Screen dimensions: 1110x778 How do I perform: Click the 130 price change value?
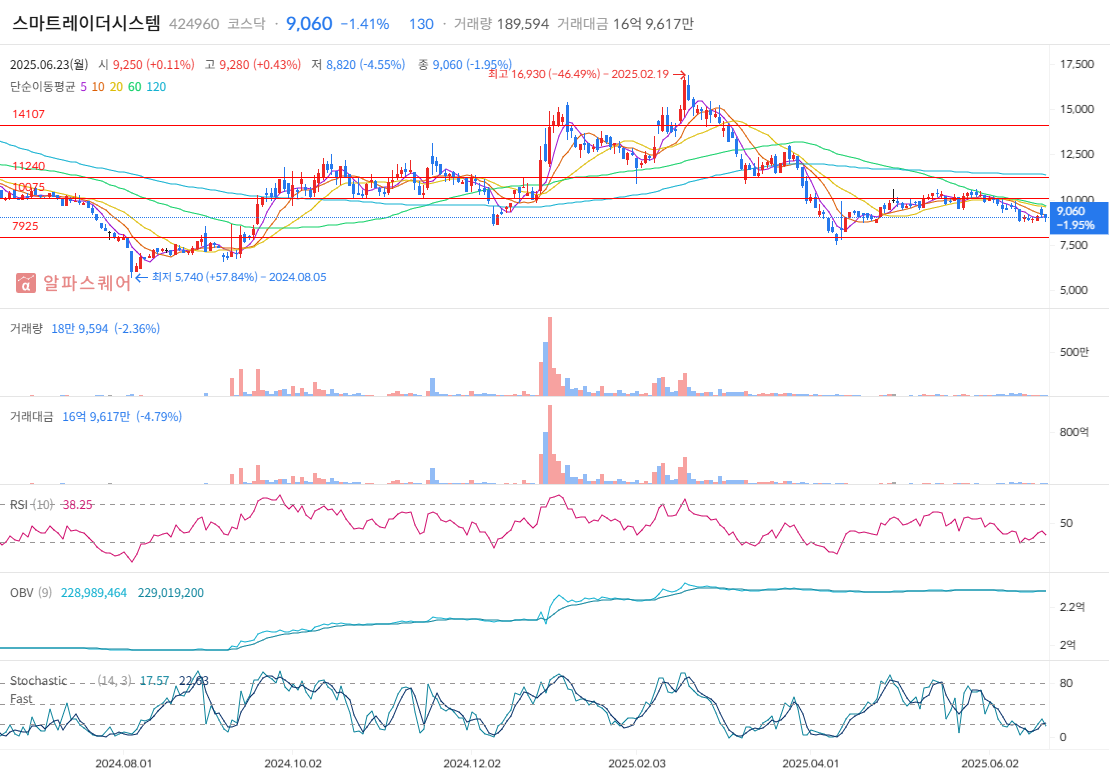point(421,24)
